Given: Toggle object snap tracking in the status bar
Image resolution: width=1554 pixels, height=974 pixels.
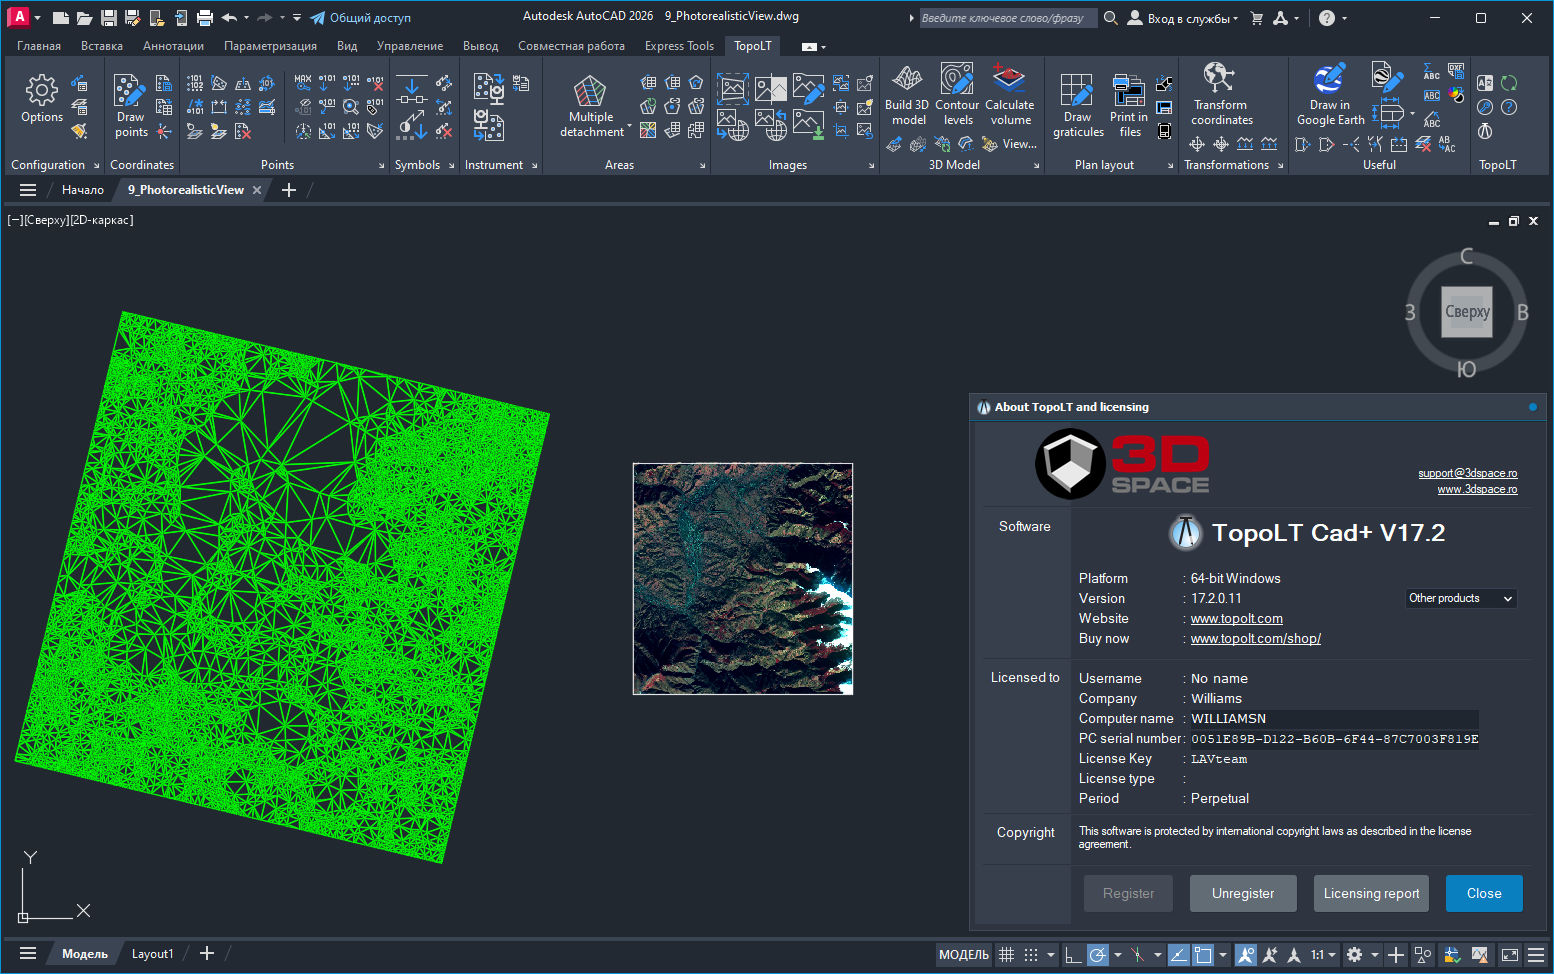Looking at the screenshot, I should pos(1178,954).
